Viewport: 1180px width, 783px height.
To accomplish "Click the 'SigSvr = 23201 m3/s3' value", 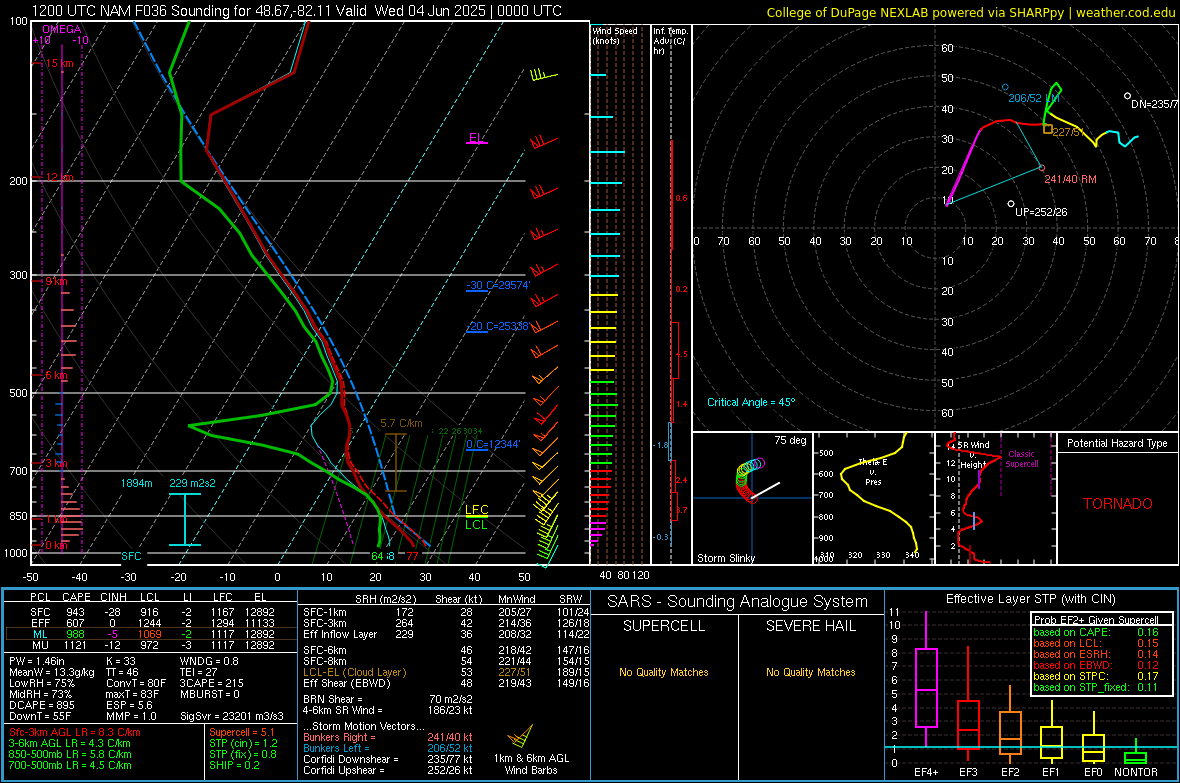I will (x=232, y=716).
